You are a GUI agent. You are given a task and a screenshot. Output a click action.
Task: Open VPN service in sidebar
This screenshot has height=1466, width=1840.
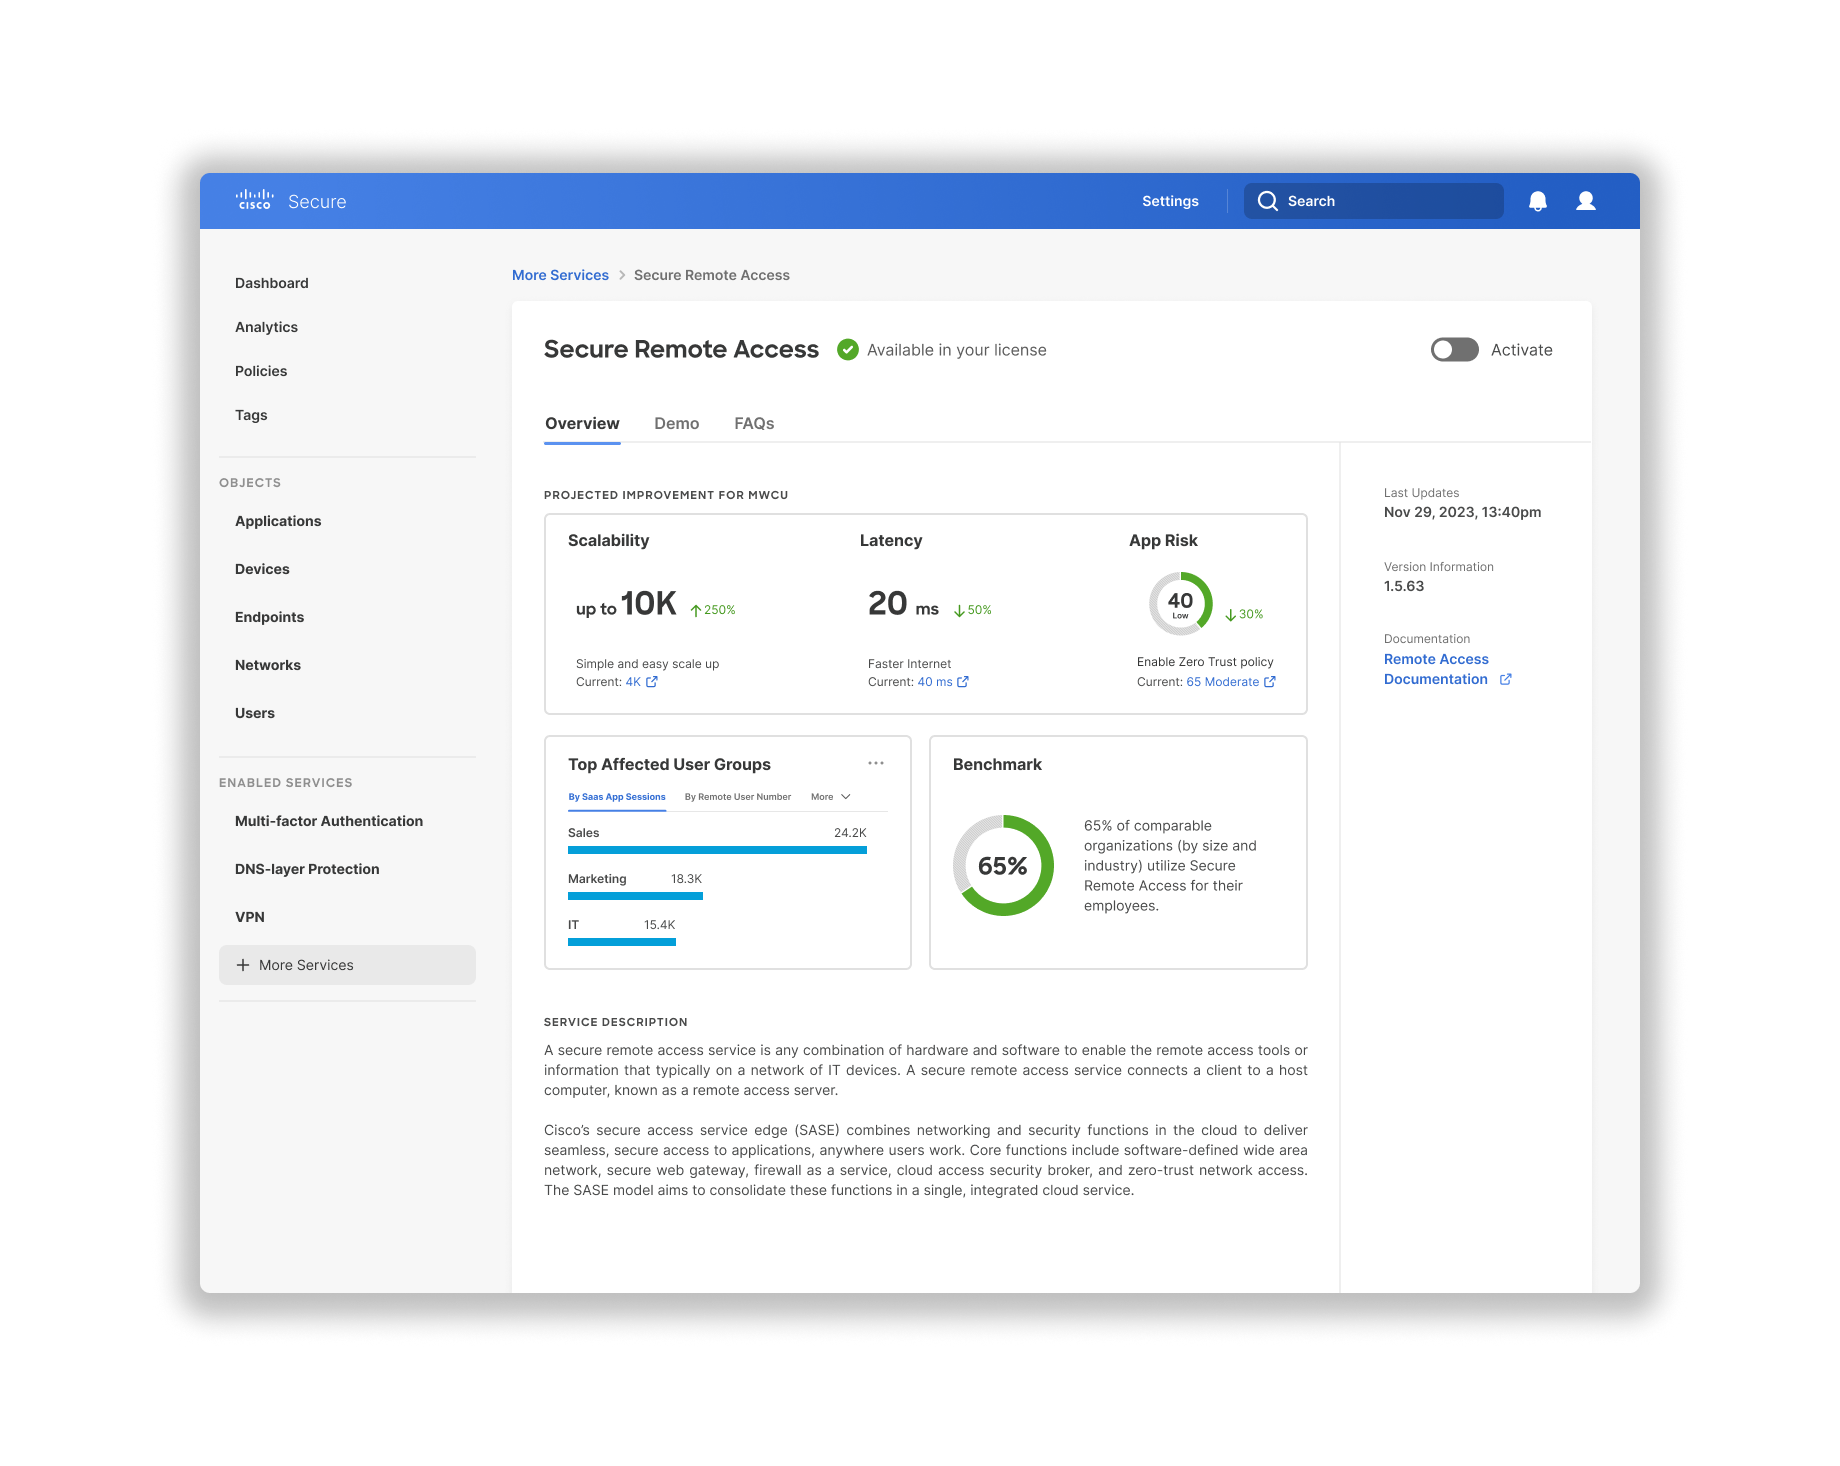point(250,917)
